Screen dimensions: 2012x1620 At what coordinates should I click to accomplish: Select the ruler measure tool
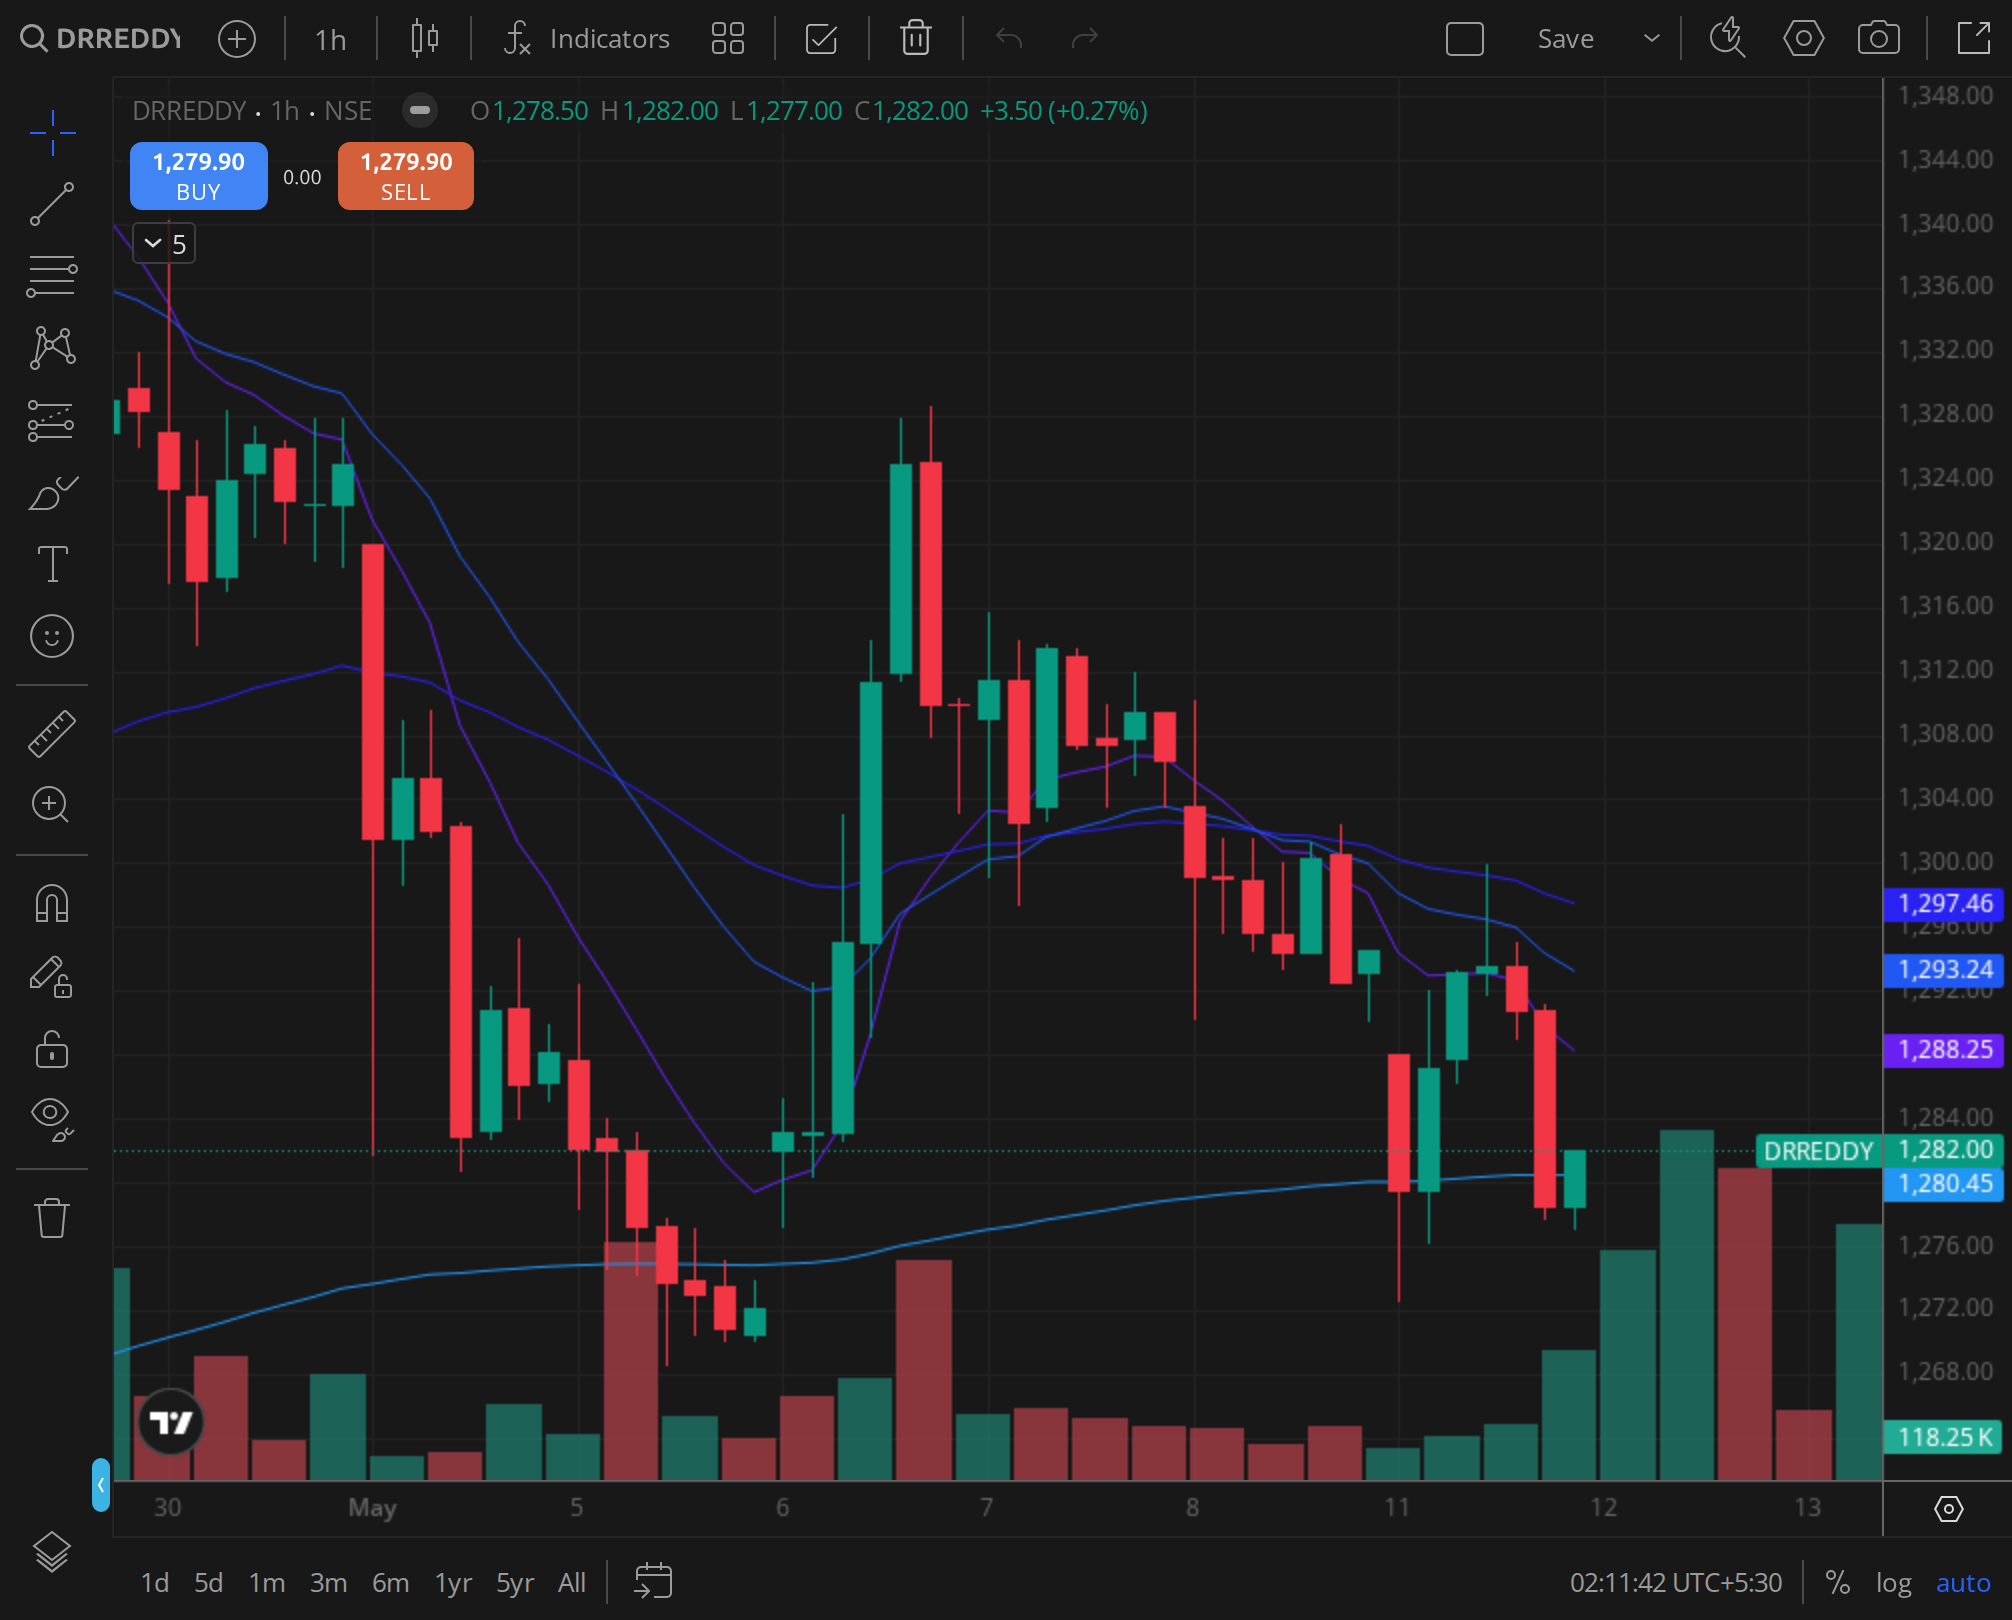coord(52,733)
